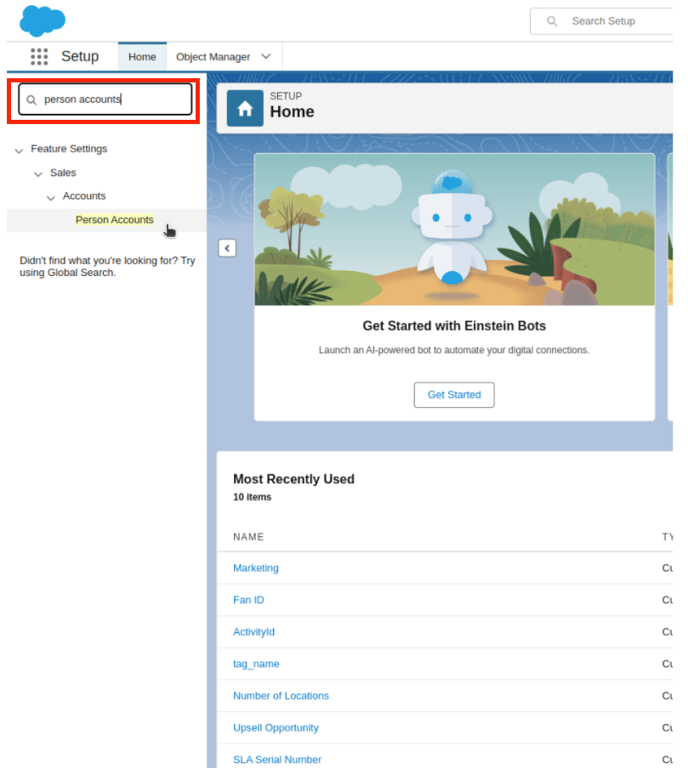Image resolution: width=688 pixels, height=768 pixels.
Task: Collapse the Feature Settings tree node
Action: coord(19,150)
